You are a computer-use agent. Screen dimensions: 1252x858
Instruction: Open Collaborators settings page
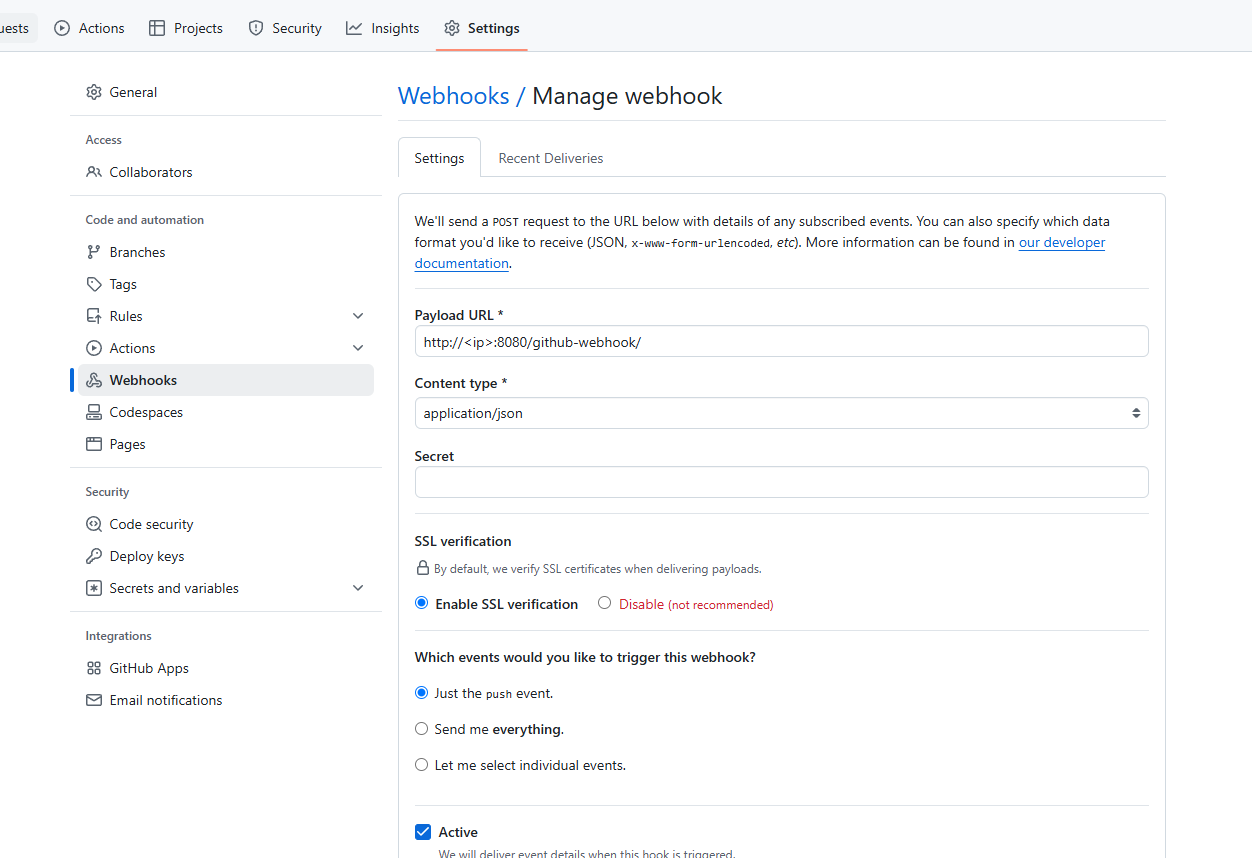[226, 172]
